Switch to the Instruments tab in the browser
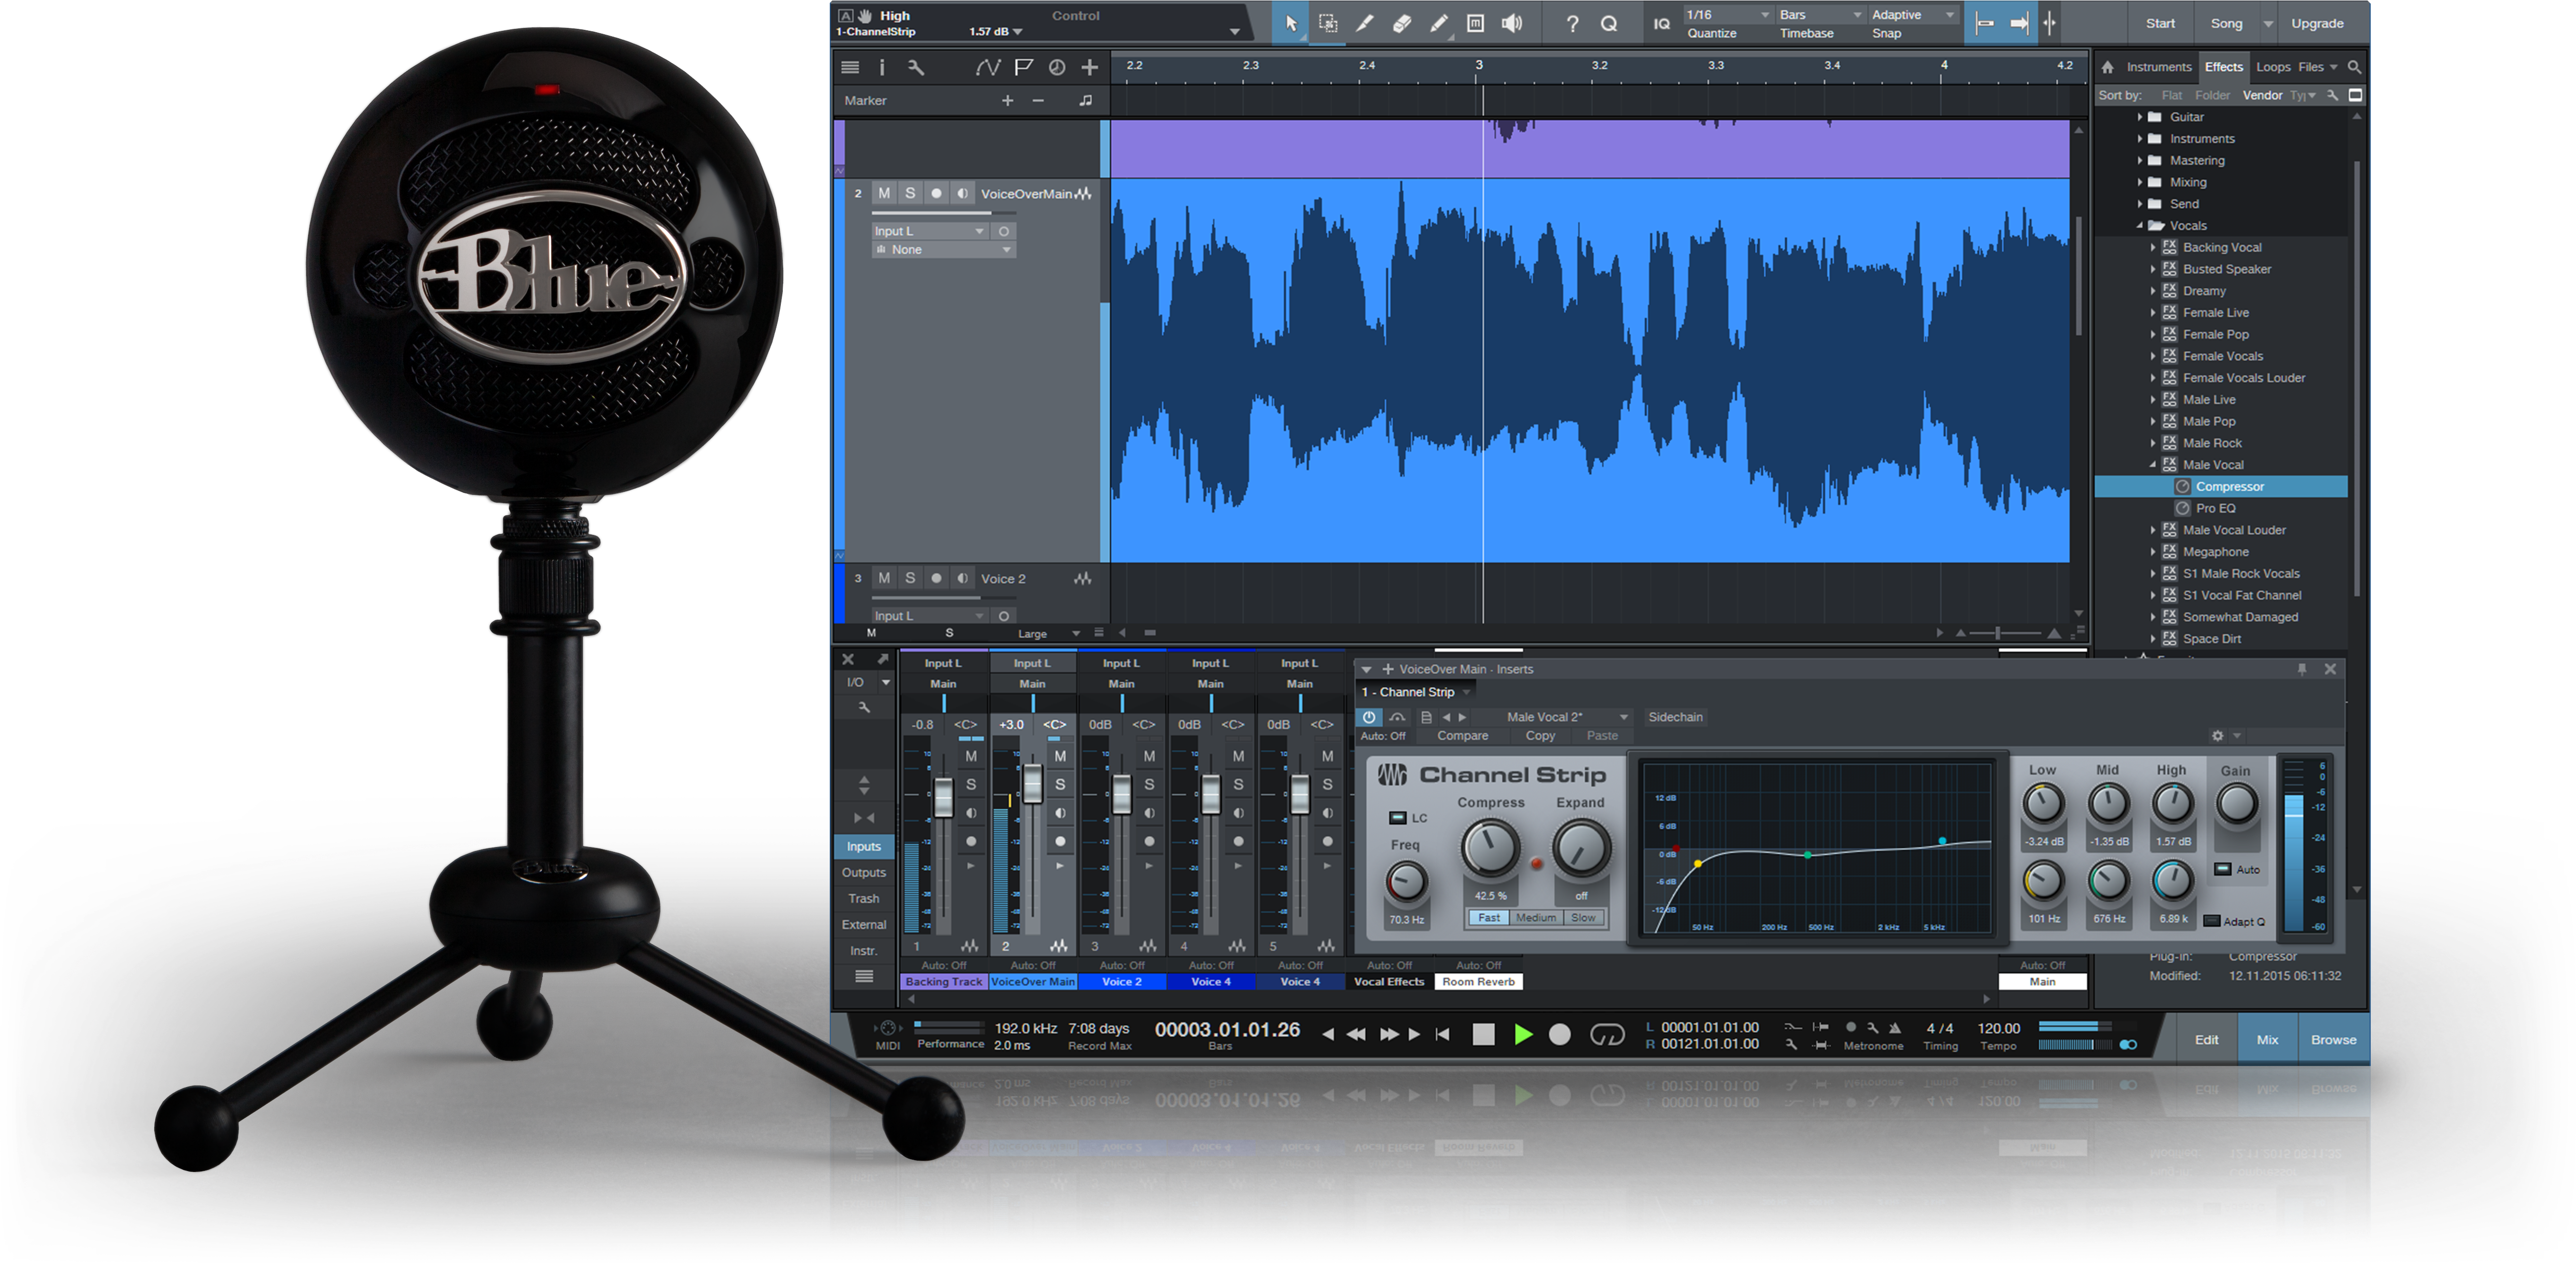This screenshot has width=2576, height=1263. coord(2159,67)
